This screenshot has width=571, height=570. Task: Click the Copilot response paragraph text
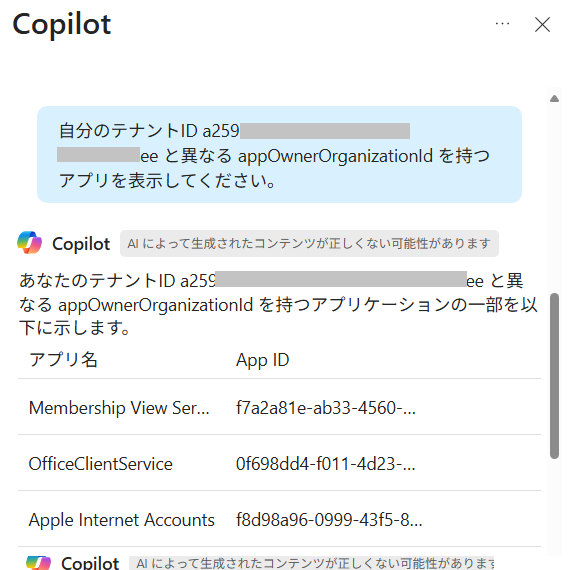coord(278,304)
